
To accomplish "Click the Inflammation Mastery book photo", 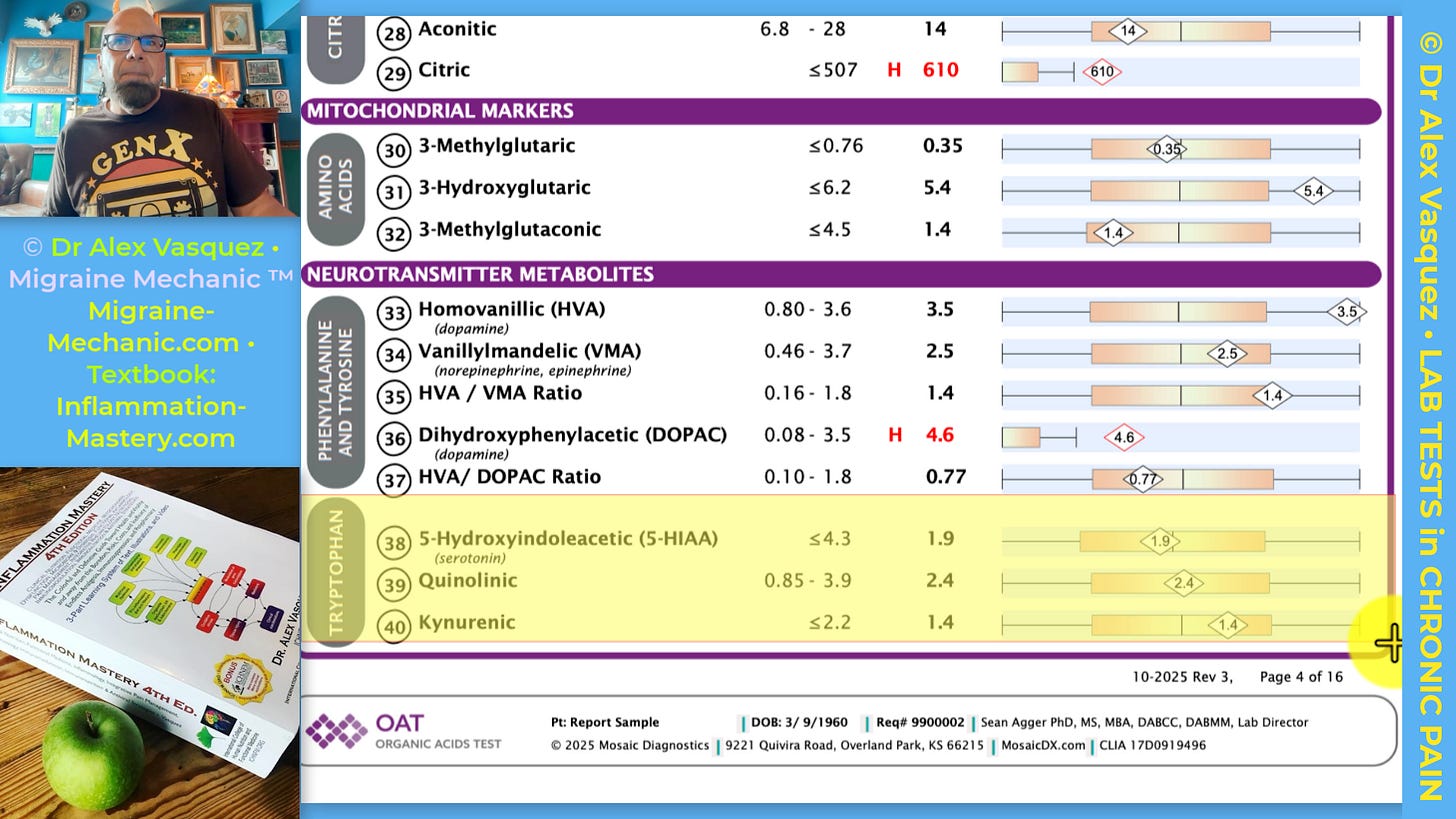I will (150, 643).
